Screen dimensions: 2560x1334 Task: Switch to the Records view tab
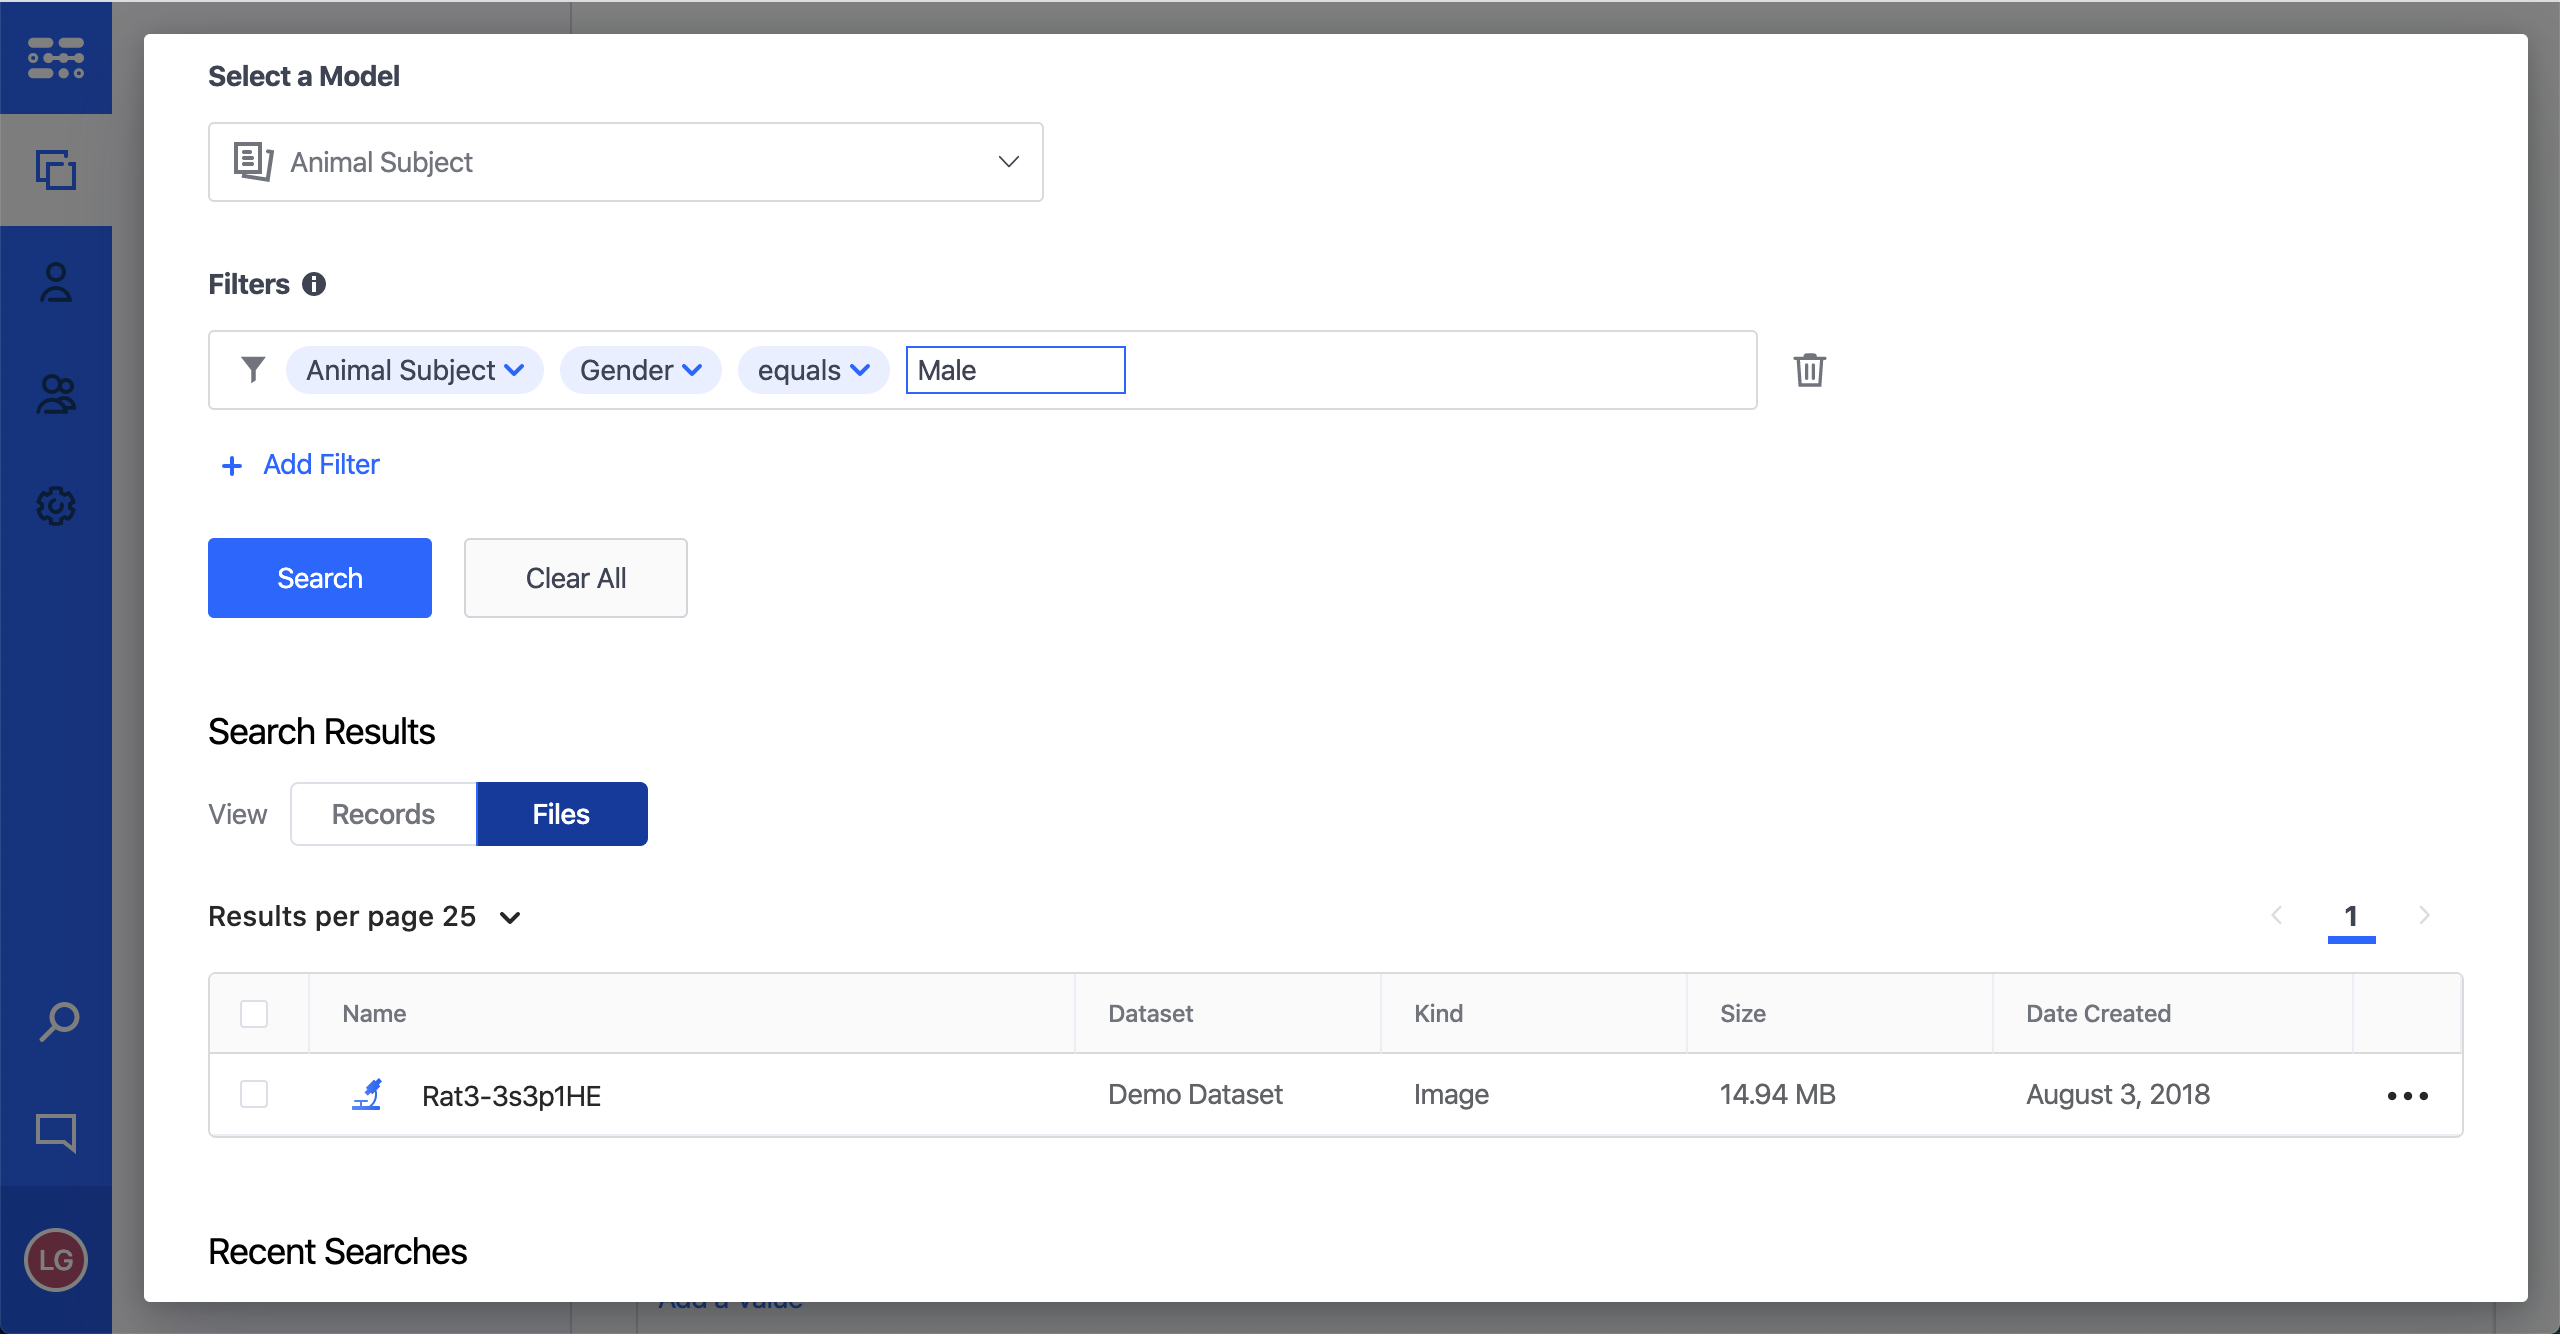(383, 814)
